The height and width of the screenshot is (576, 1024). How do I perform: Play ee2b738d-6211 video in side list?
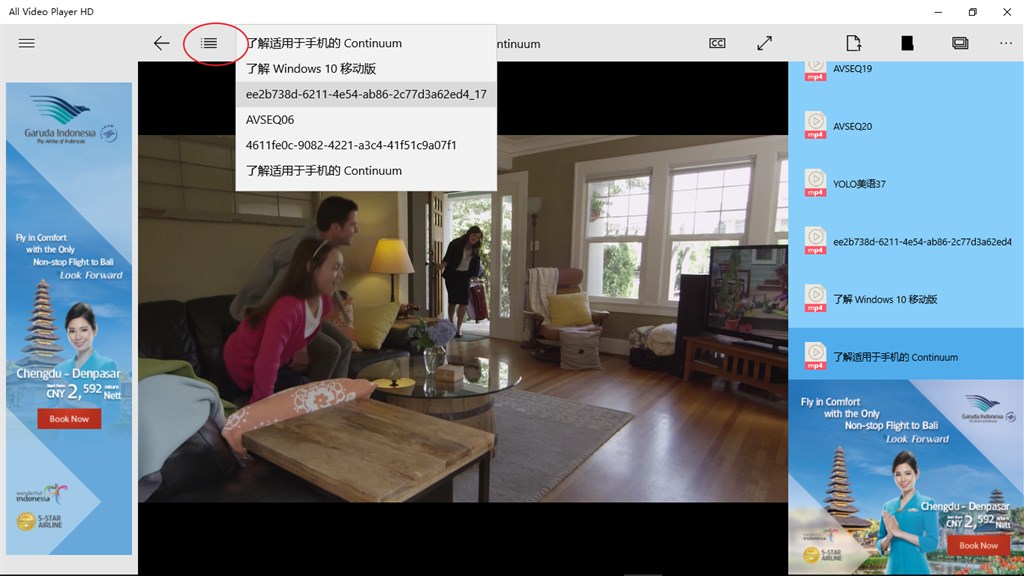[906, 241]
